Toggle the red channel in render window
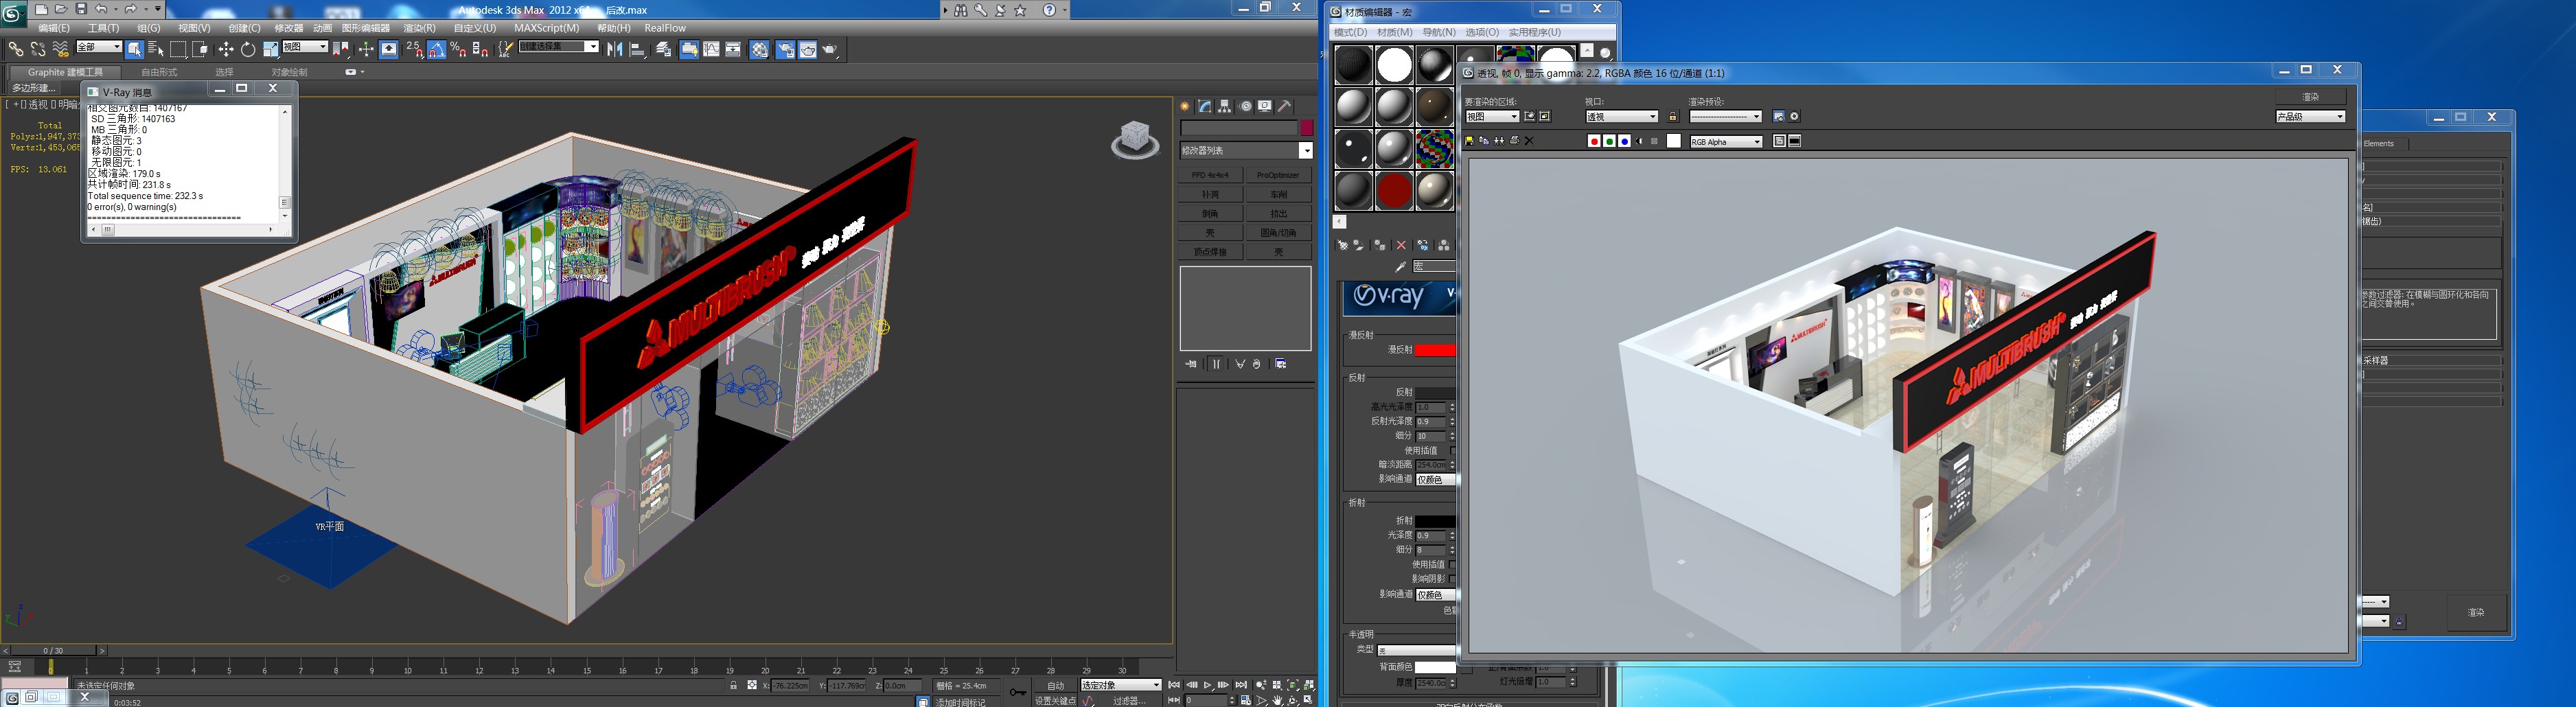This screenshot has height=707, width=2576. pyautogui.click(x=1594, y=141)
